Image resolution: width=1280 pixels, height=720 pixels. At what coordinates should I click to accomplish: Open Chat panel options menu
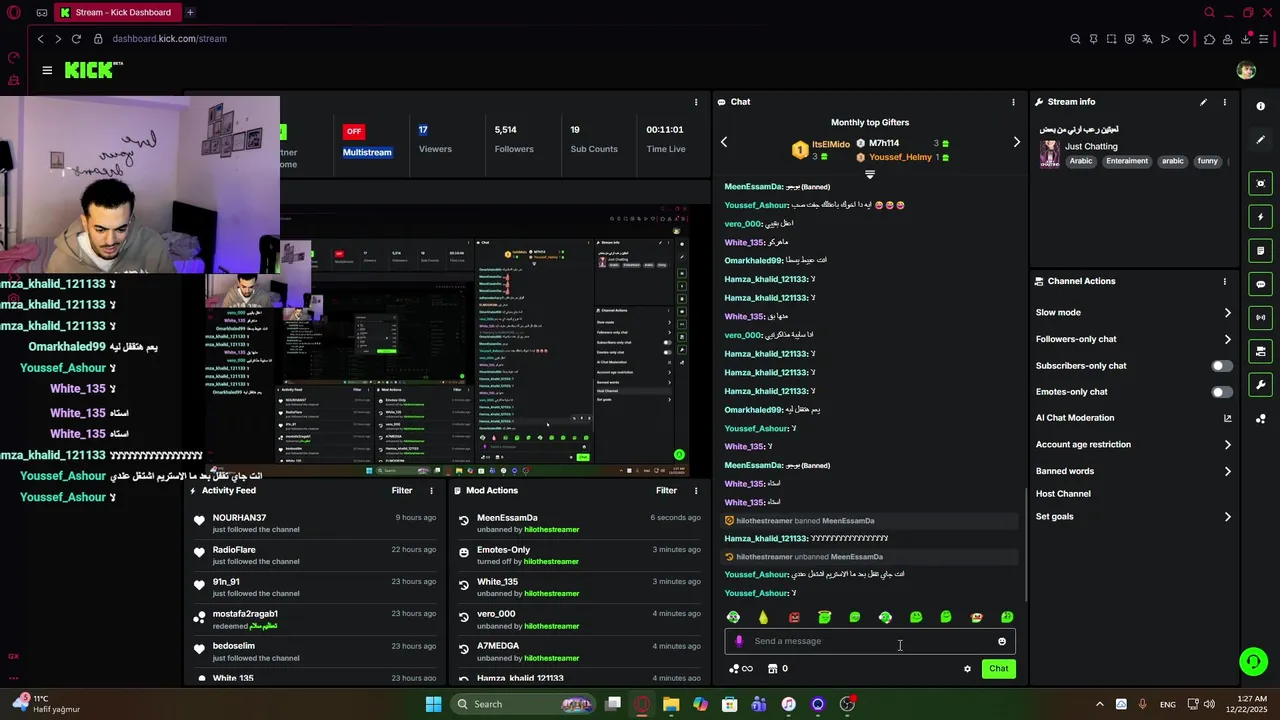(1013, 102)
